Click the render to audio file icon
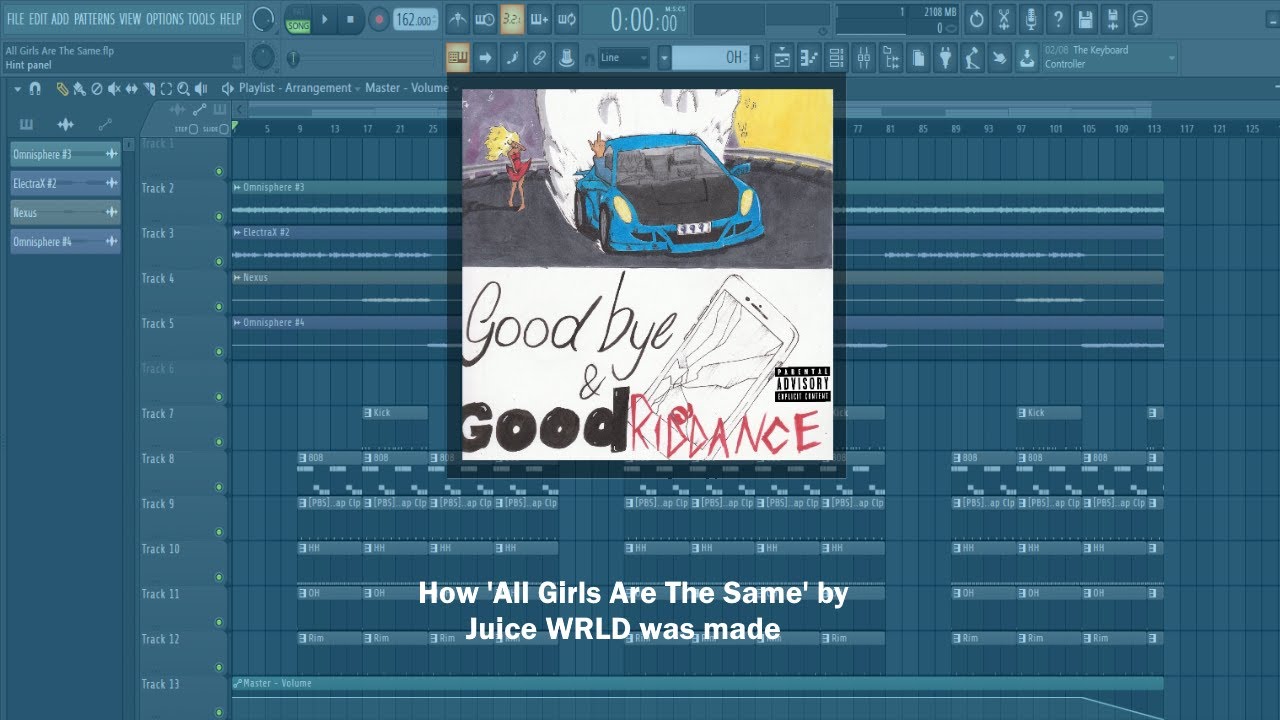1280x720 pixels. pyautogui.click(x=1112, y=19)
